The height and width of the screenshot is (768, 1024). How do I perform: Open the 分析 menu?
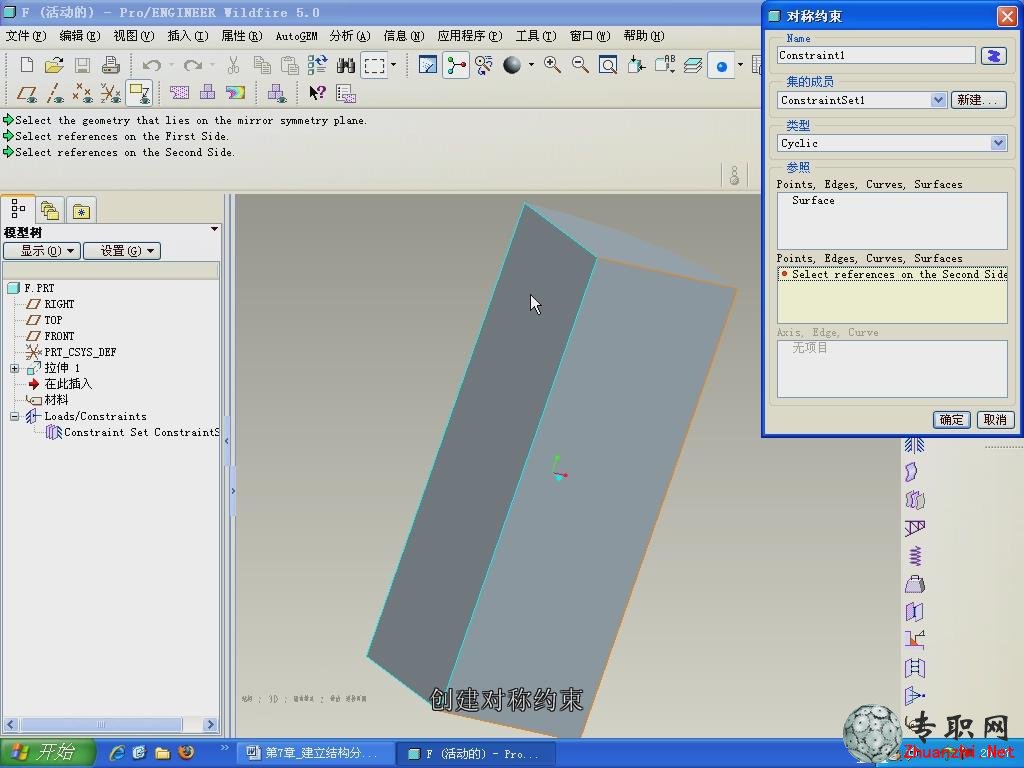349,36
